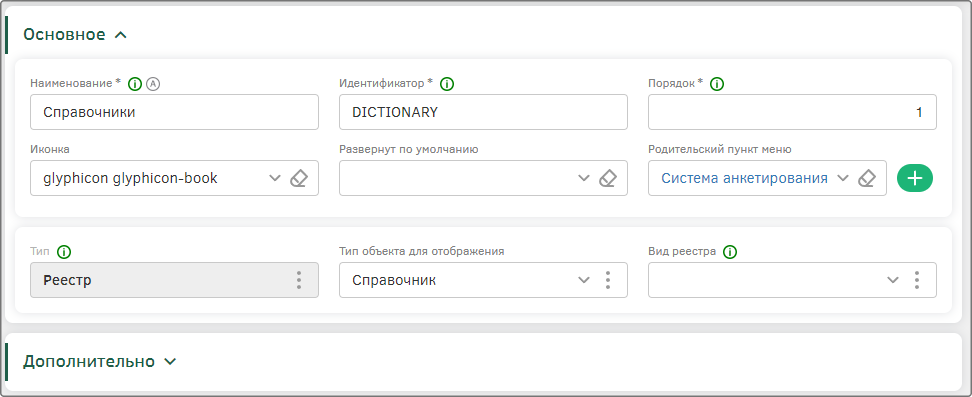The image size is (972, 397).
Task: Collapse the Основное section
Action: 121,35
